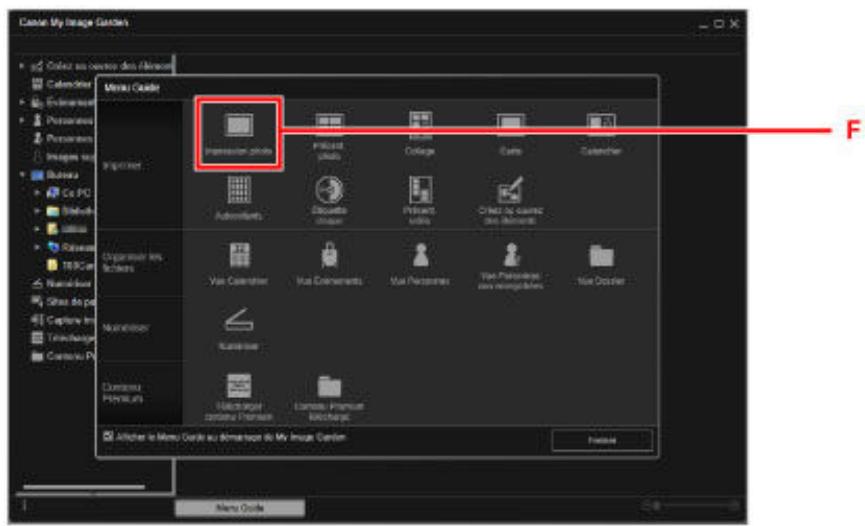The width and height of the screenshot is (865, 526).
Task: Expand the Evénement tree node arrow
Action: (22, 102)
